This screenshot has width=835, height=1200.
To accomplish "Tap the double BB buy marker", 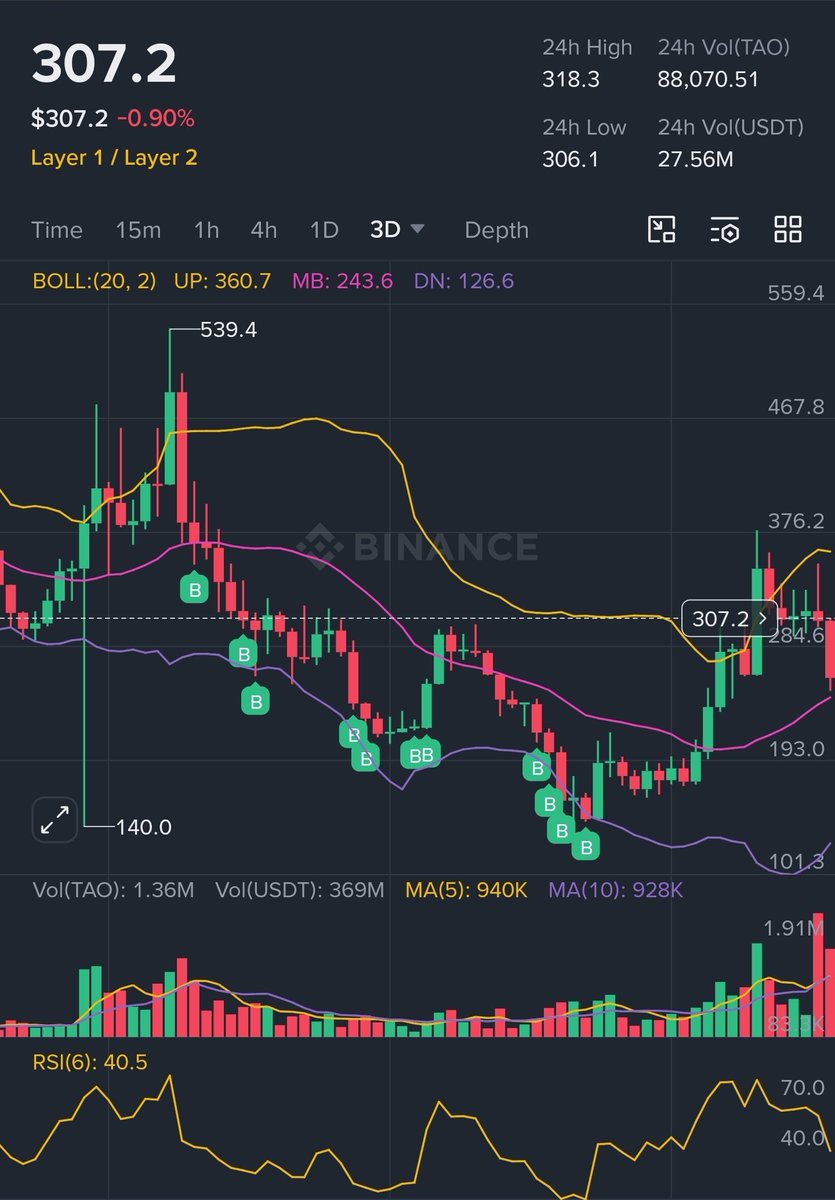I will [x=421, y=753].
